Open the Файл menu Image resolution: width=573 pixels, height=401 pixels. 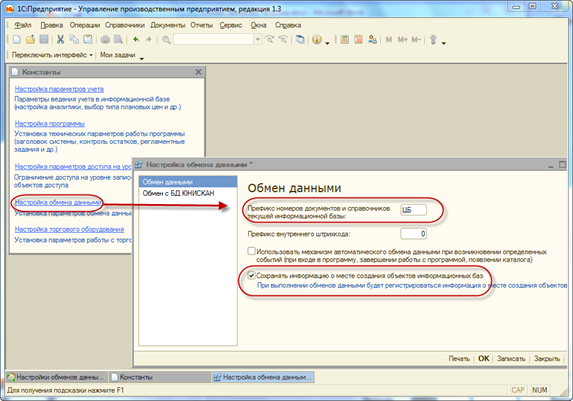coord(23,25)
